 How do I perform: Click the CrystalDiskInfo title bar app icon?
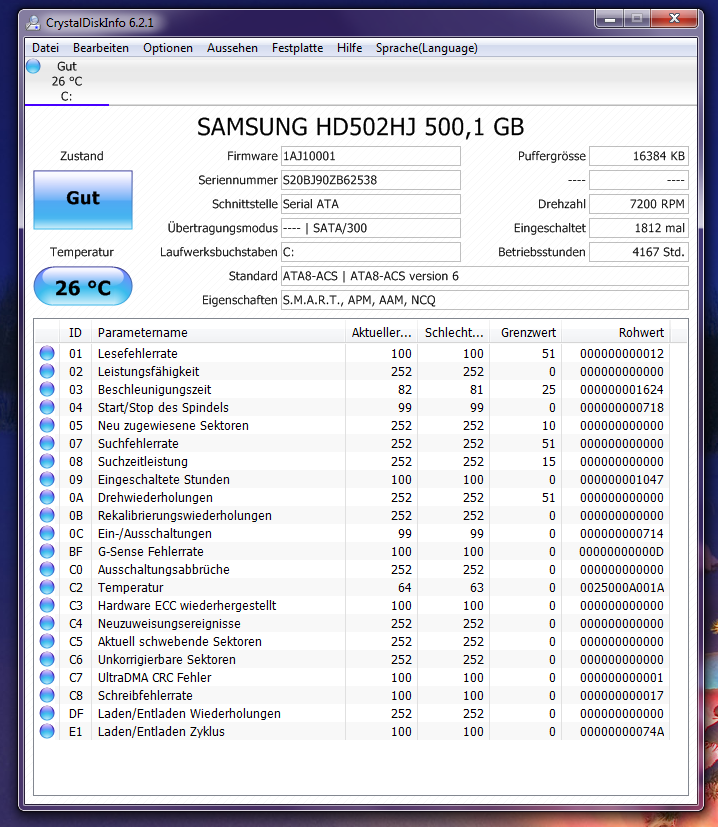tap(33, 23)
